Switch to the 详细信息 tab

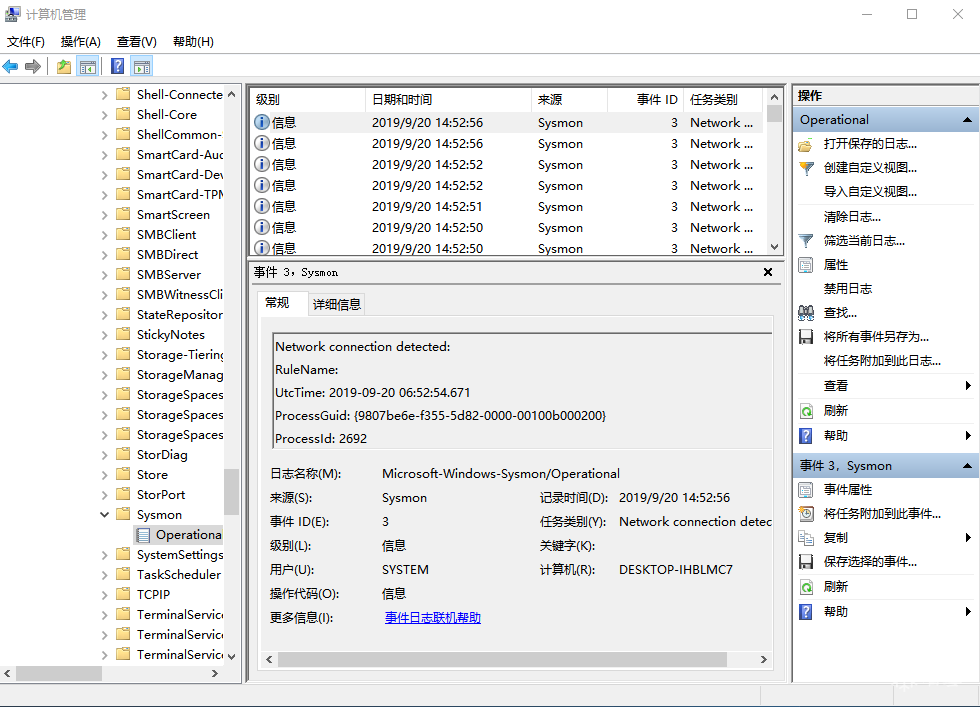coord(337,304)
